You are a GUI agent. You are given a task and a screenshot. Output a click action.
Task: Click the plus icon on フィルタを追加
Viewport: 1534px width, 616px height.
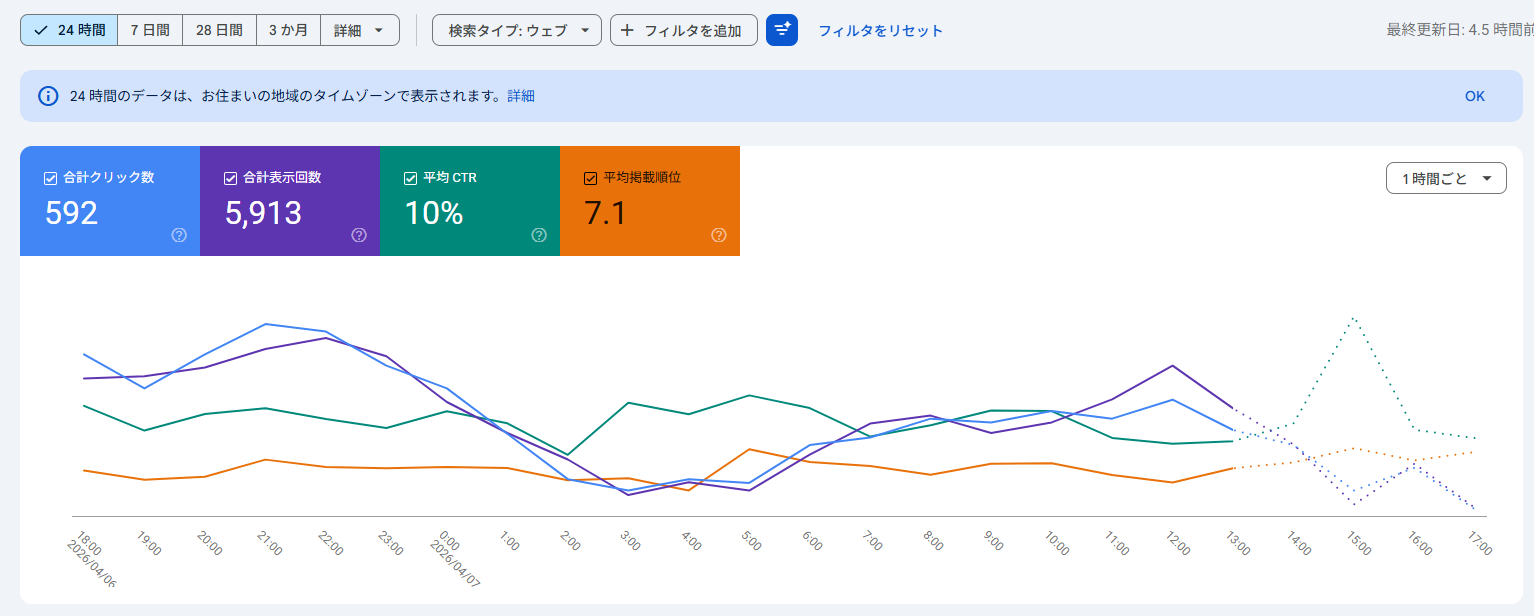[628, 30]
